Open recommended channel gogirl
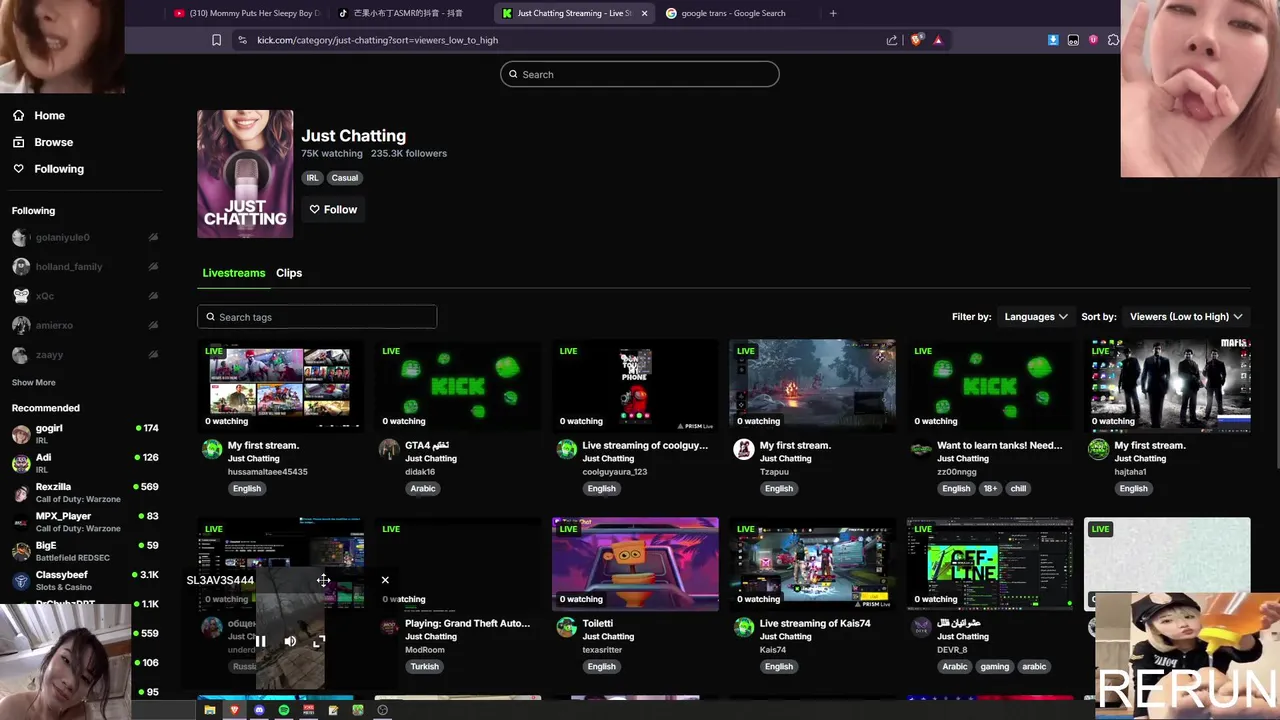The image size is (1280, 720). pos(85,434)
